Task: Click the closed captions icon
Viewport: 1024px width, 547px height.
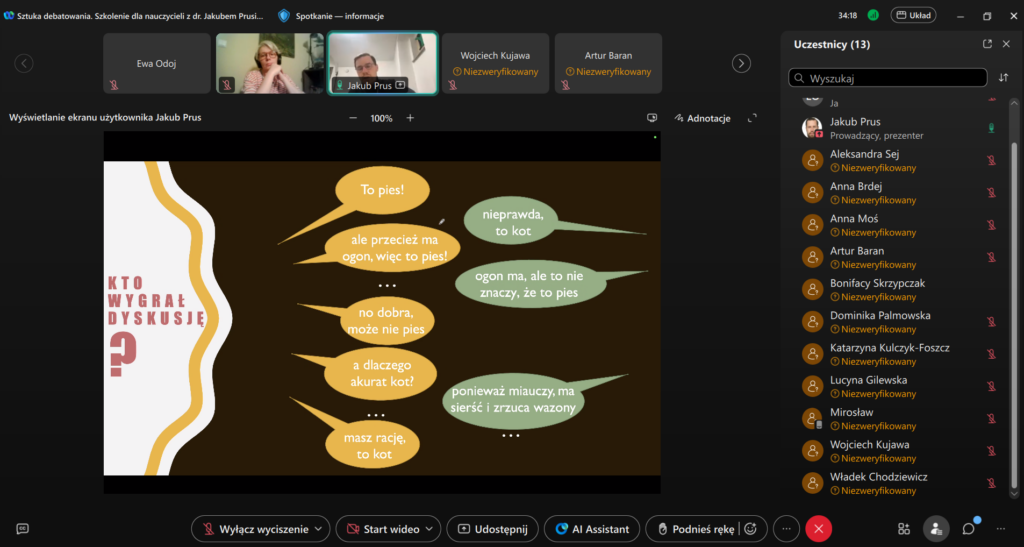Action: 22,529
